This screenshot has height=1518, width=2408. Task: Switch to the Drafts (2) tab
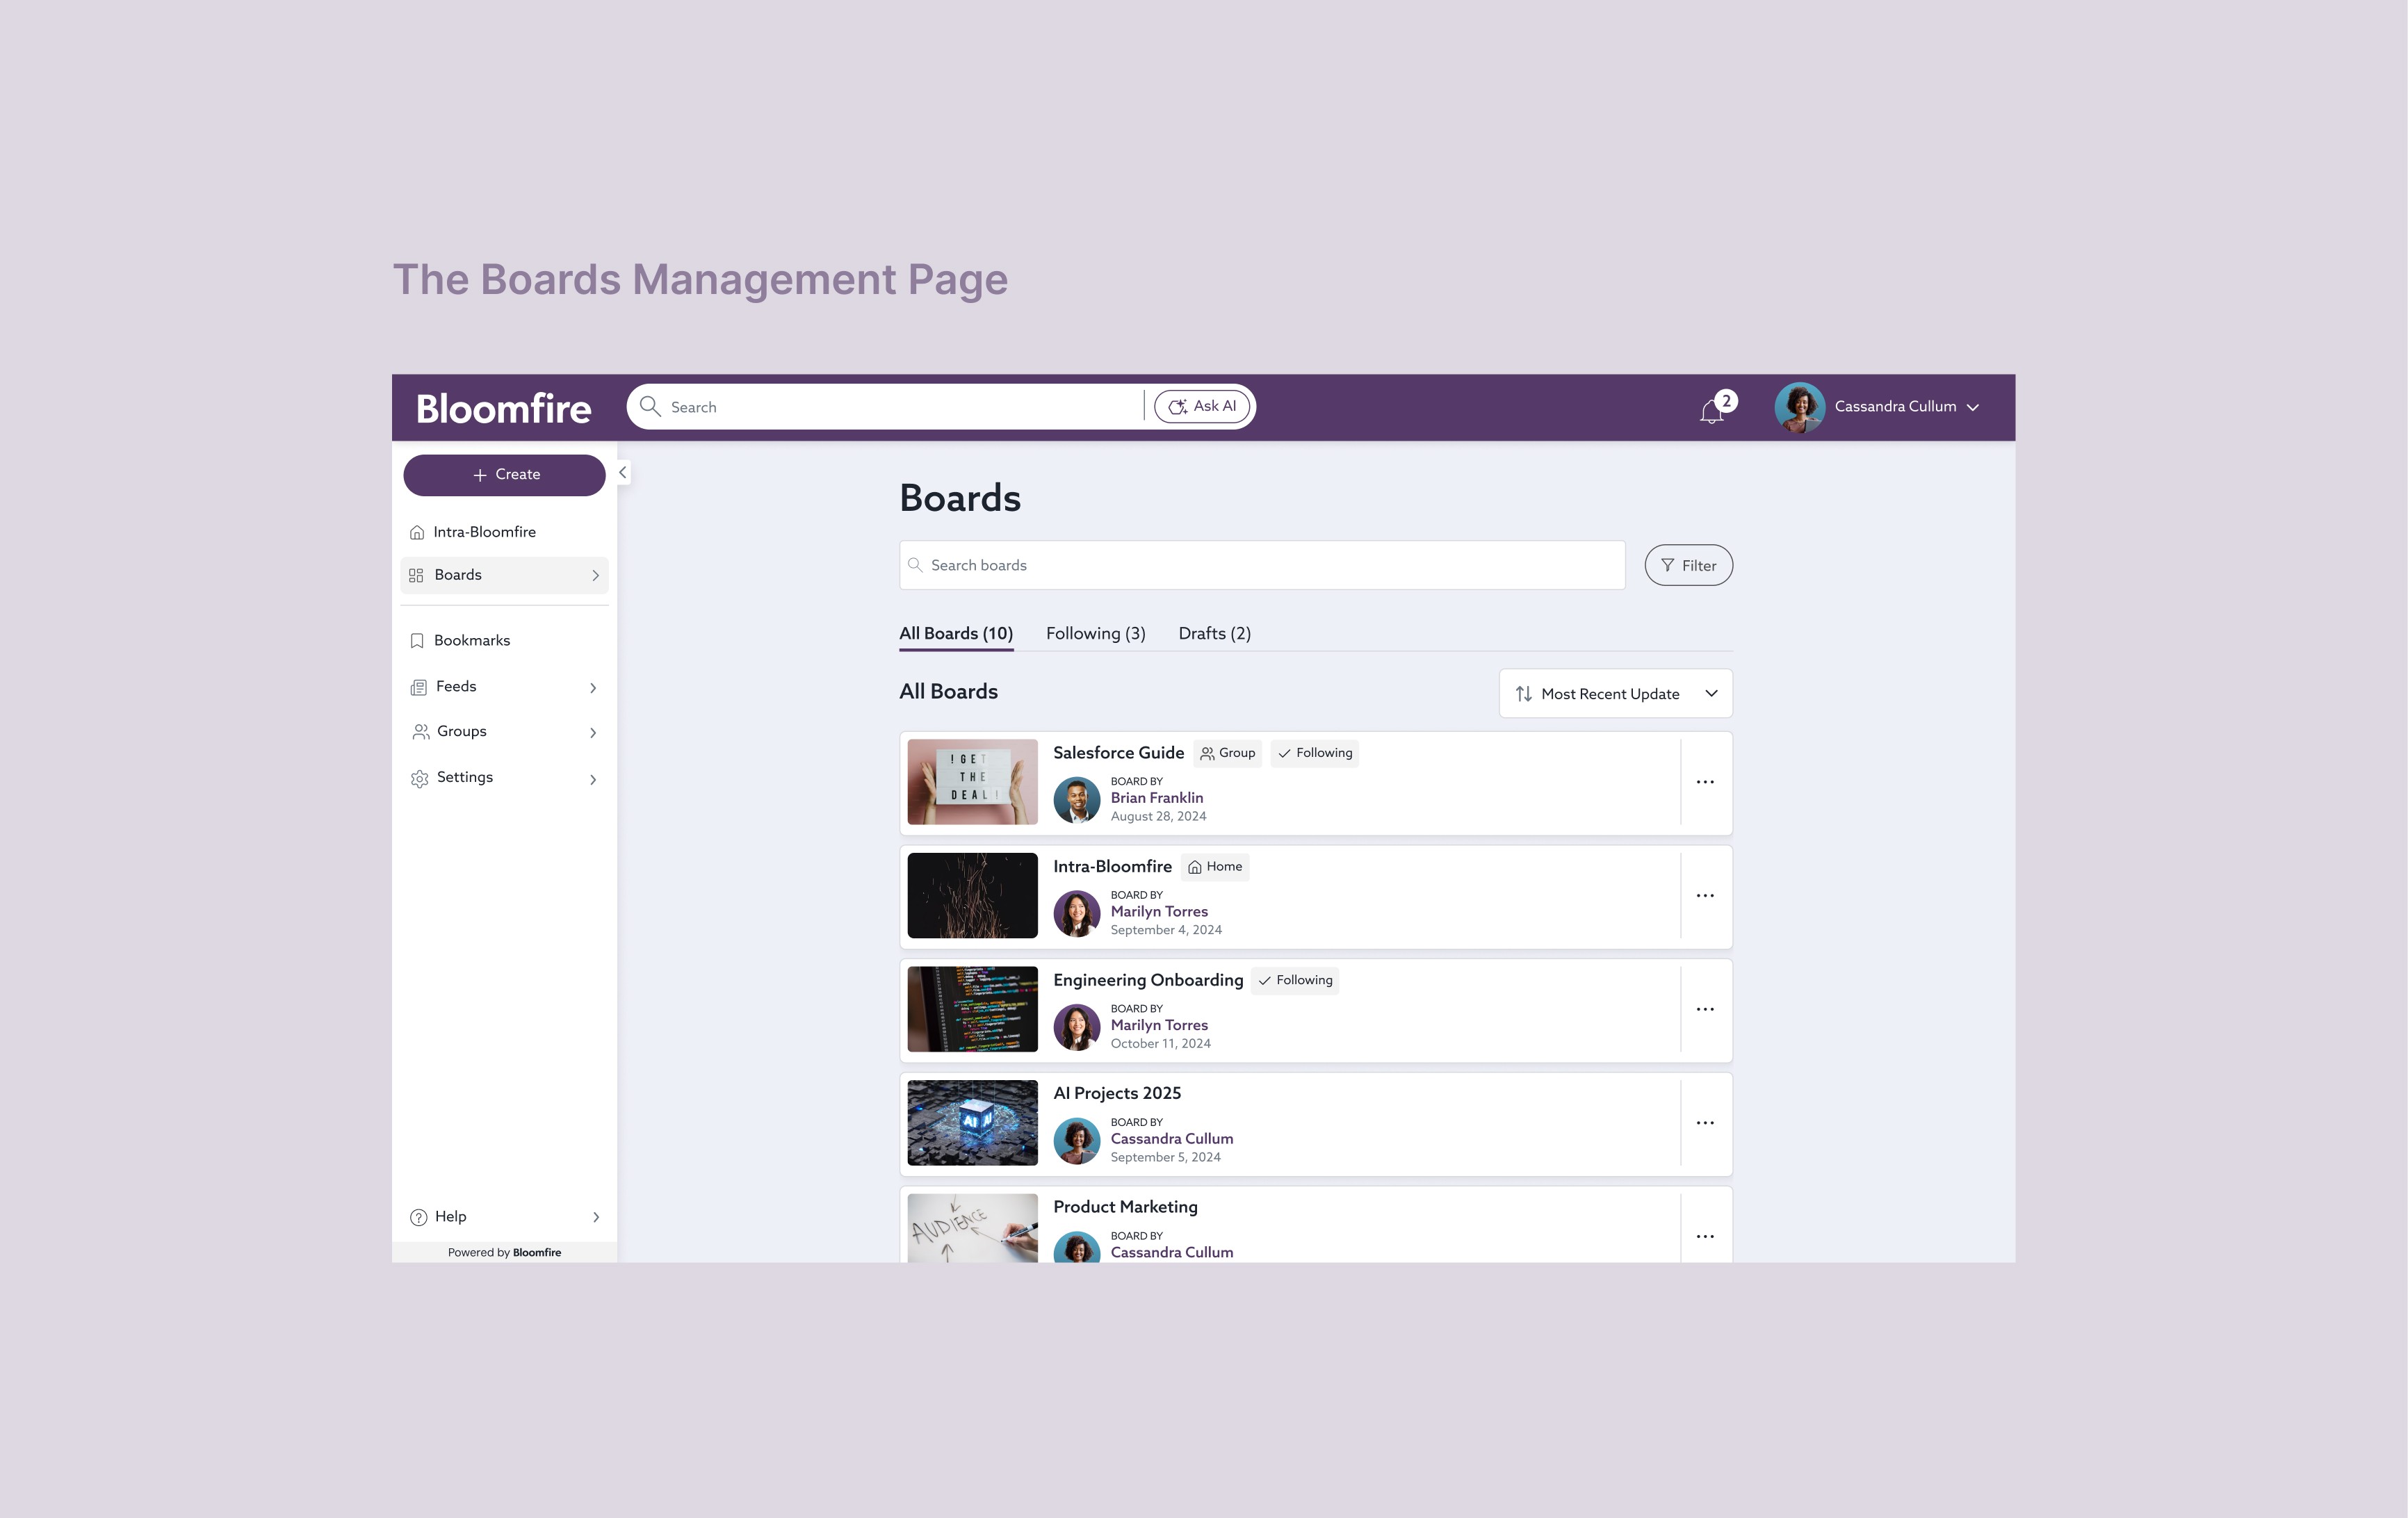click(1214, 633)
